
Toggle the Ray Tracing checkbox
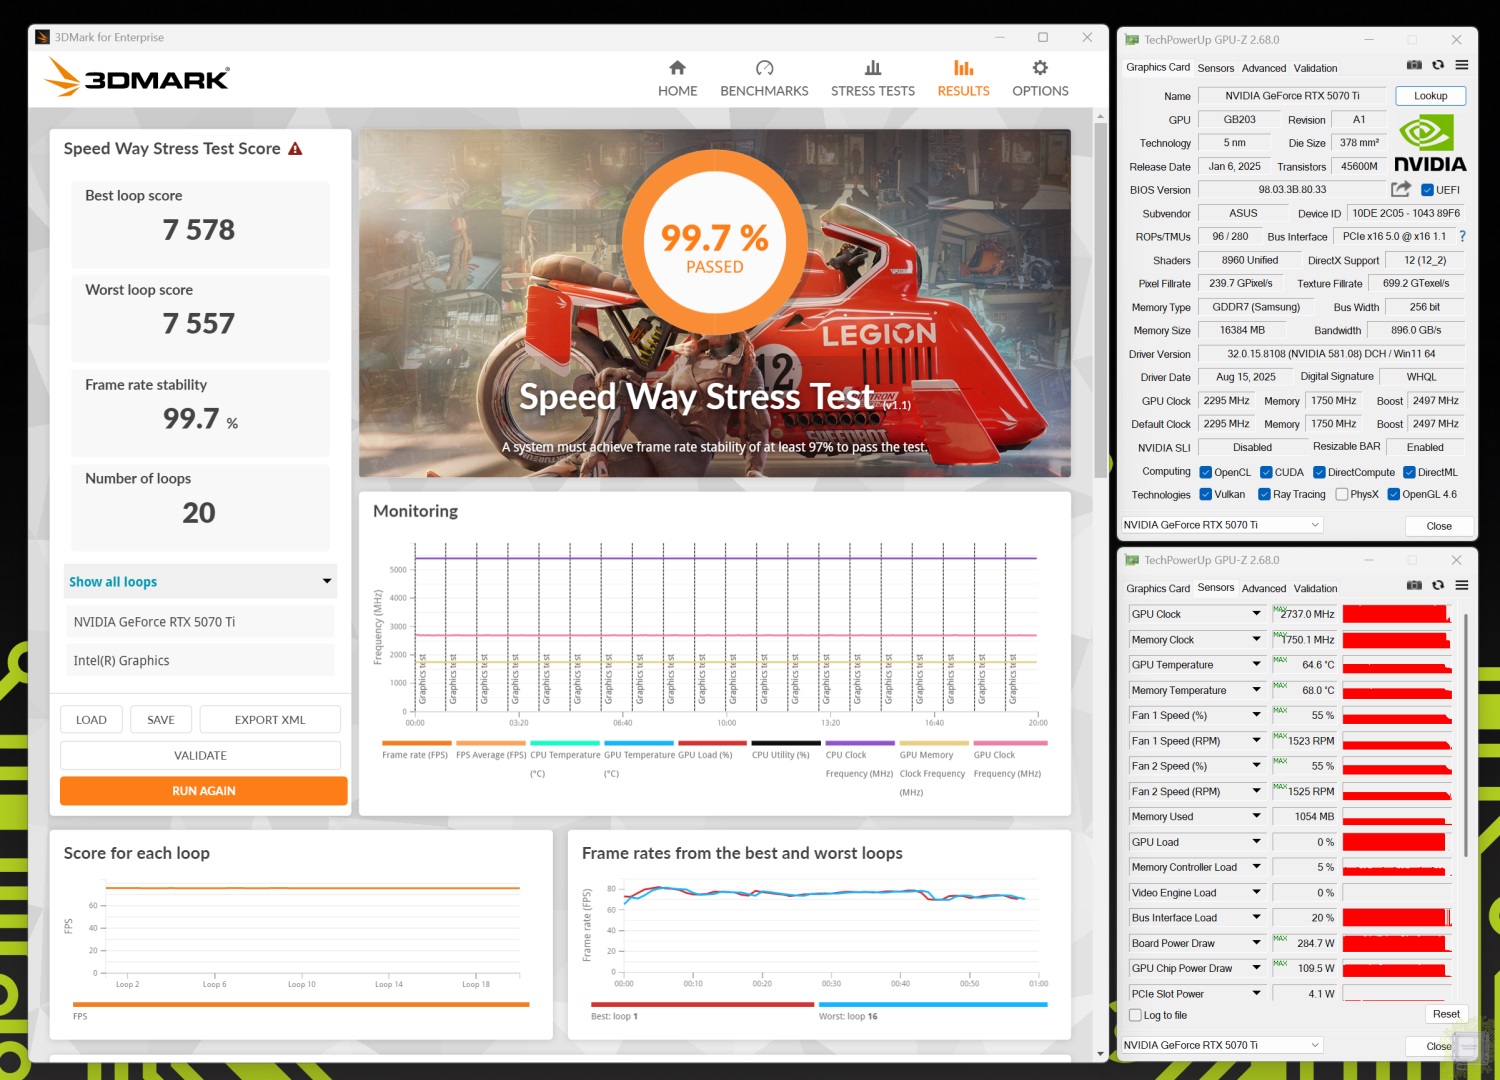tap(1264, 494)
